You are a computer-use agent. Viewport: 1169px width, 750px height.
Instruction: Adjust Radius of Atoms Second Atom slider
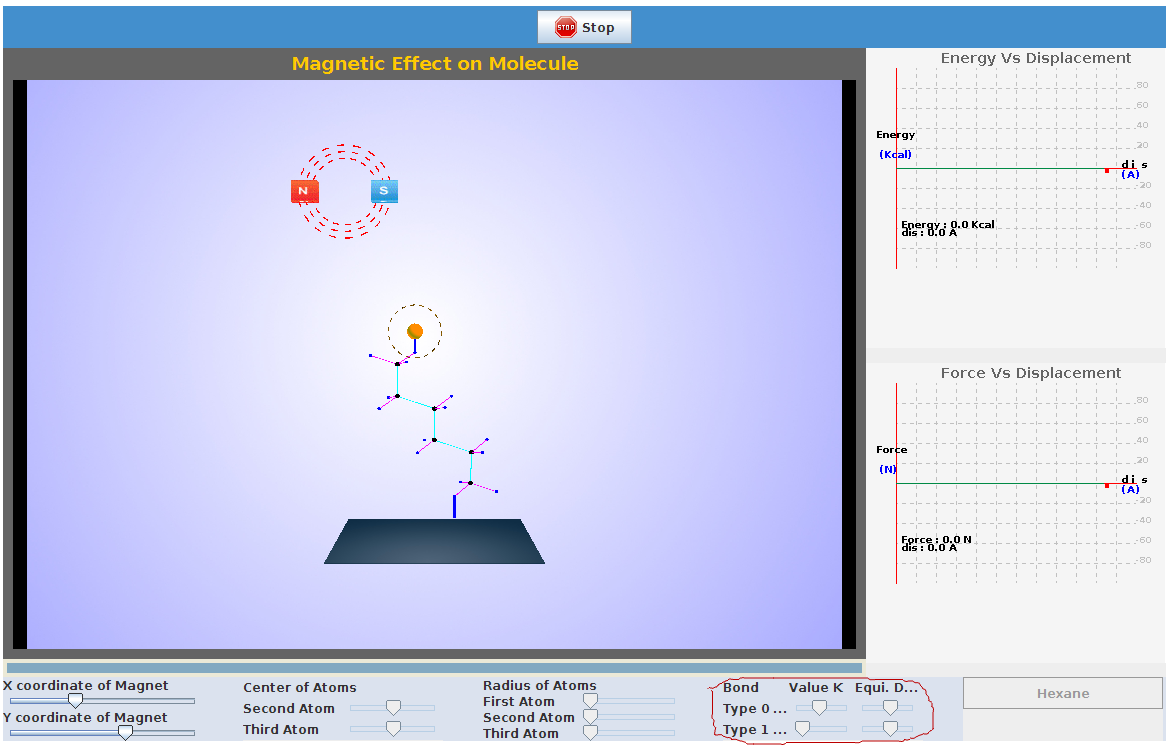(628, 716)
